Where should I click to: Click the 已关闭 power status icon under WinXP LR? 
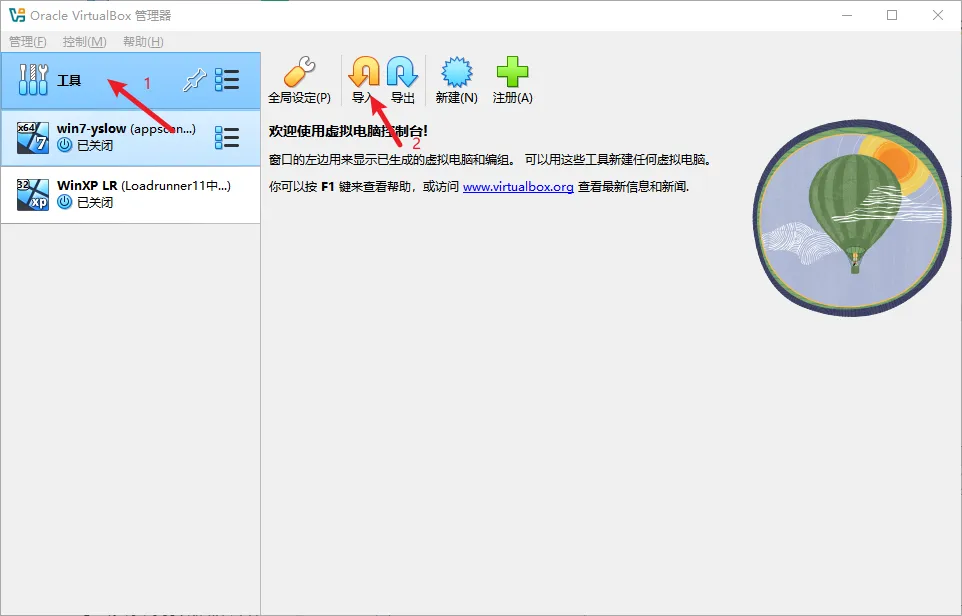(65, 202)
